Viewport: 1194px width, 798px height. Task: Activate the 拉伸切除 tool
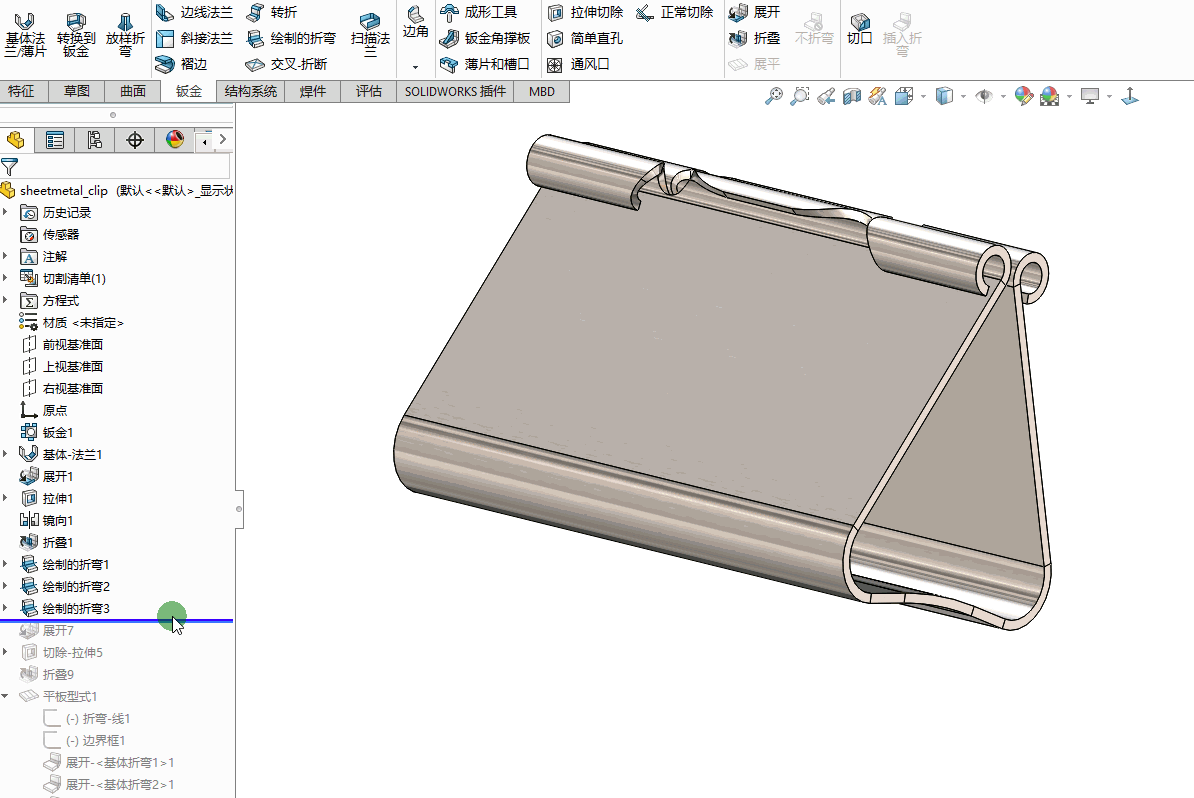[x=585, y=12]
